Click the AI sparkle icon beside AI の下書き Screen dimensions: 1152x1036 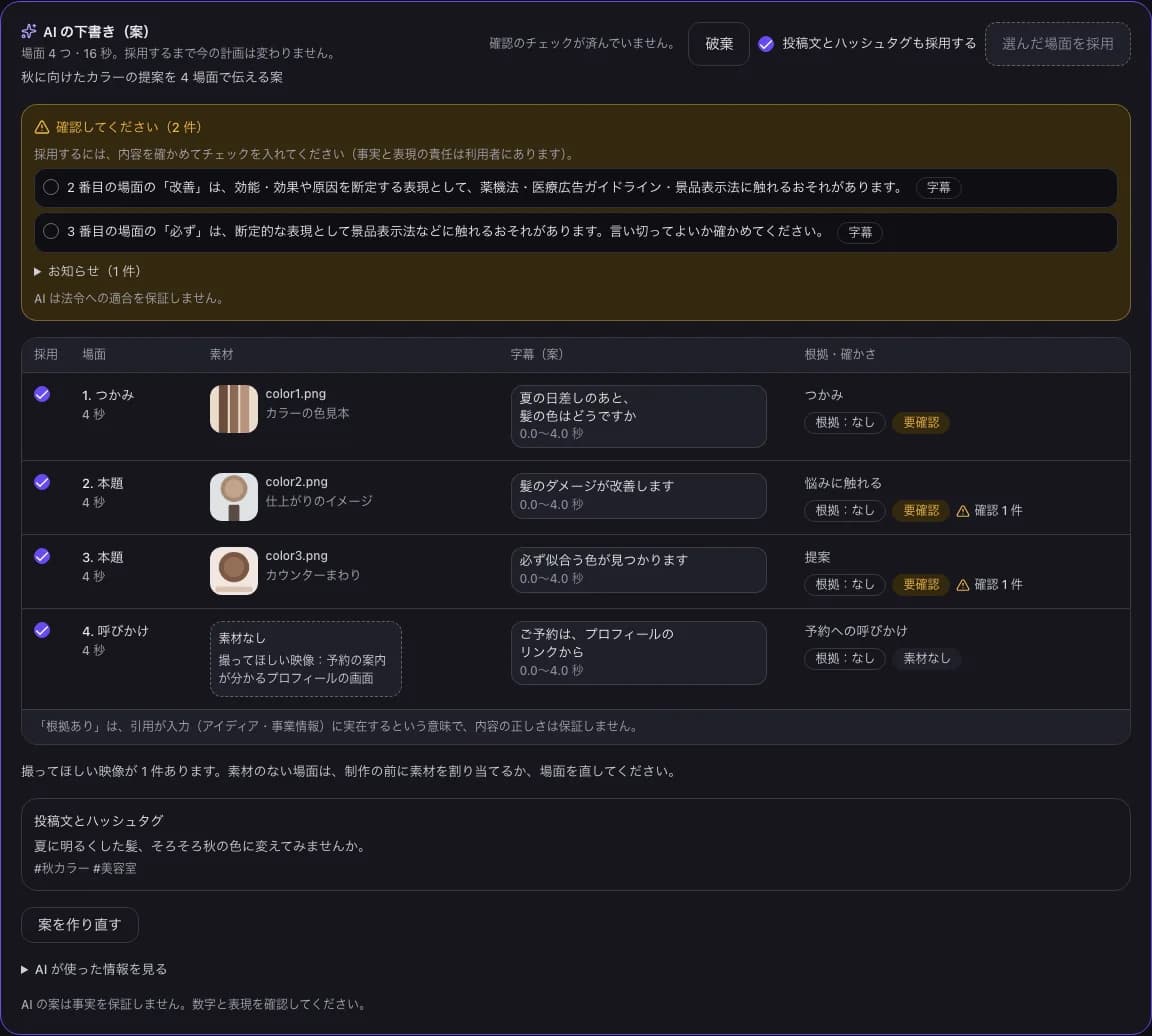pyautogui.click(x=29, y=31)
